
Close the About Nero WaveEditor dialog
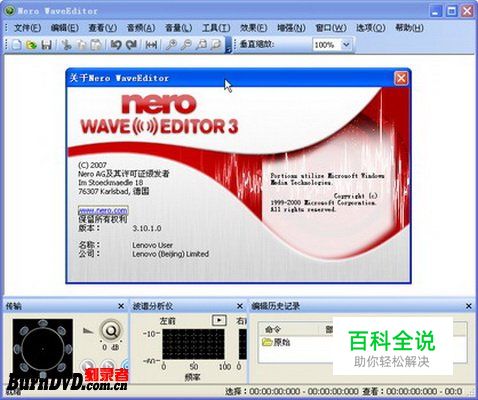tap(401, 79)
